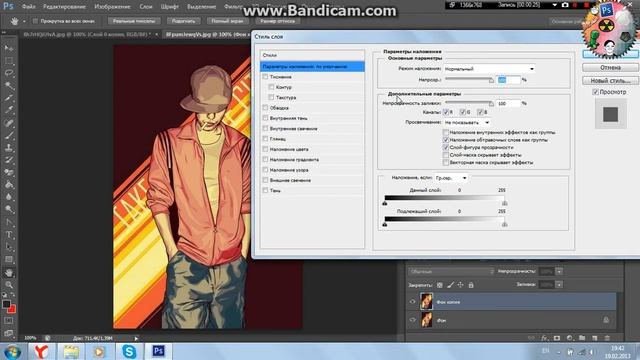The image size is (640, 360).
Task: Select the Eyedropper tool
Action: [9, 110]
